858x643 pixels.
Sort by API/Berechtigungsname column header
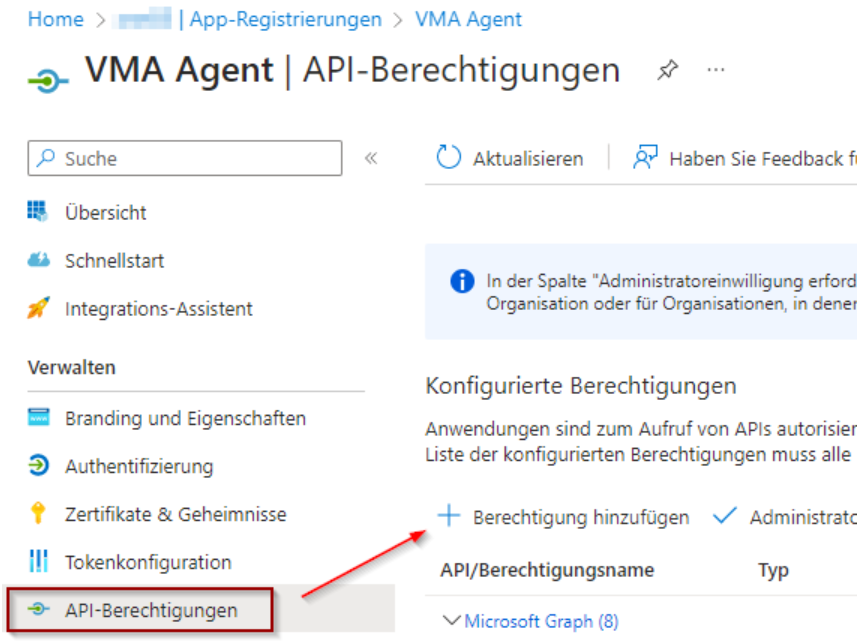pyautogui.click(x=547, y=570)
